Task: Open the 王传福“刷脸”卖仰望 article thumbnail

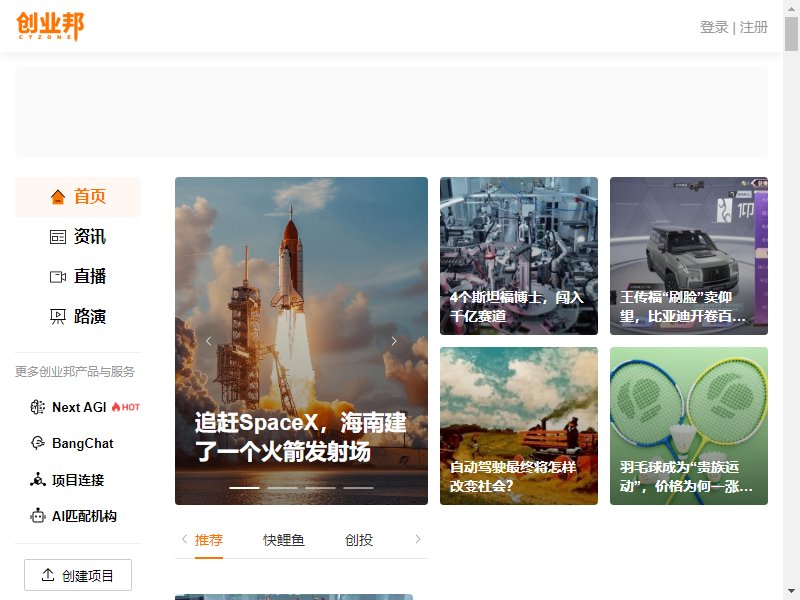Action: point(689,256)
